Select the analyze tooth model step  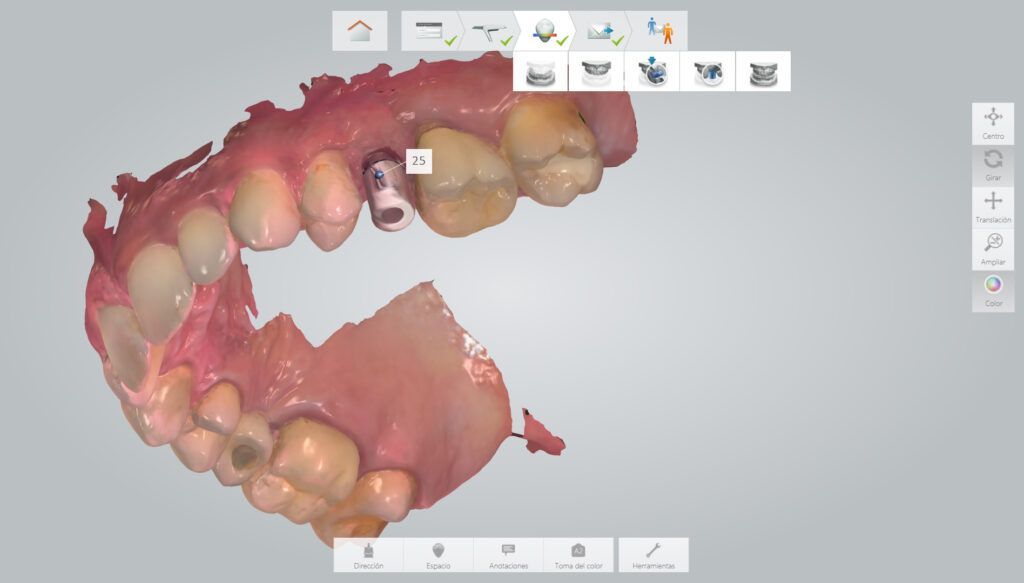(544, 31)
